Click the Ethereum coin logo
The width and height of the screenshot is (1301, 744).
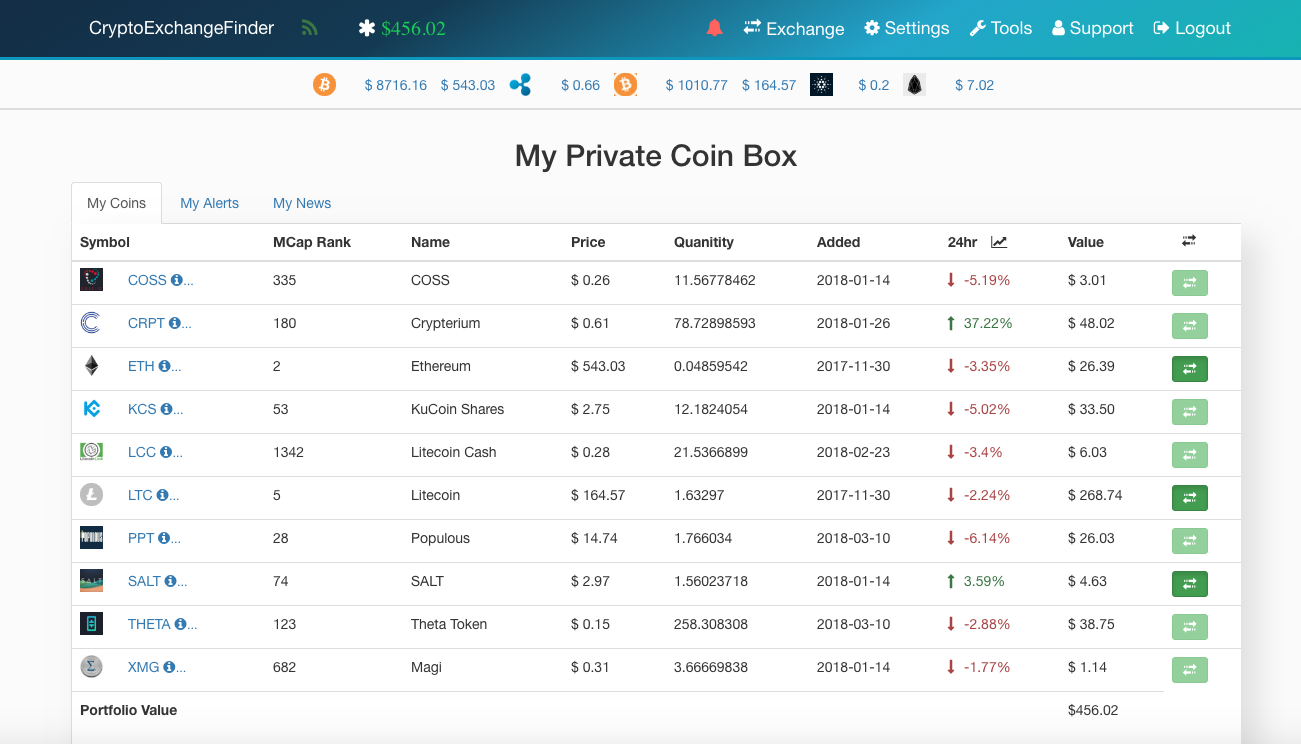tap(91, 366)
